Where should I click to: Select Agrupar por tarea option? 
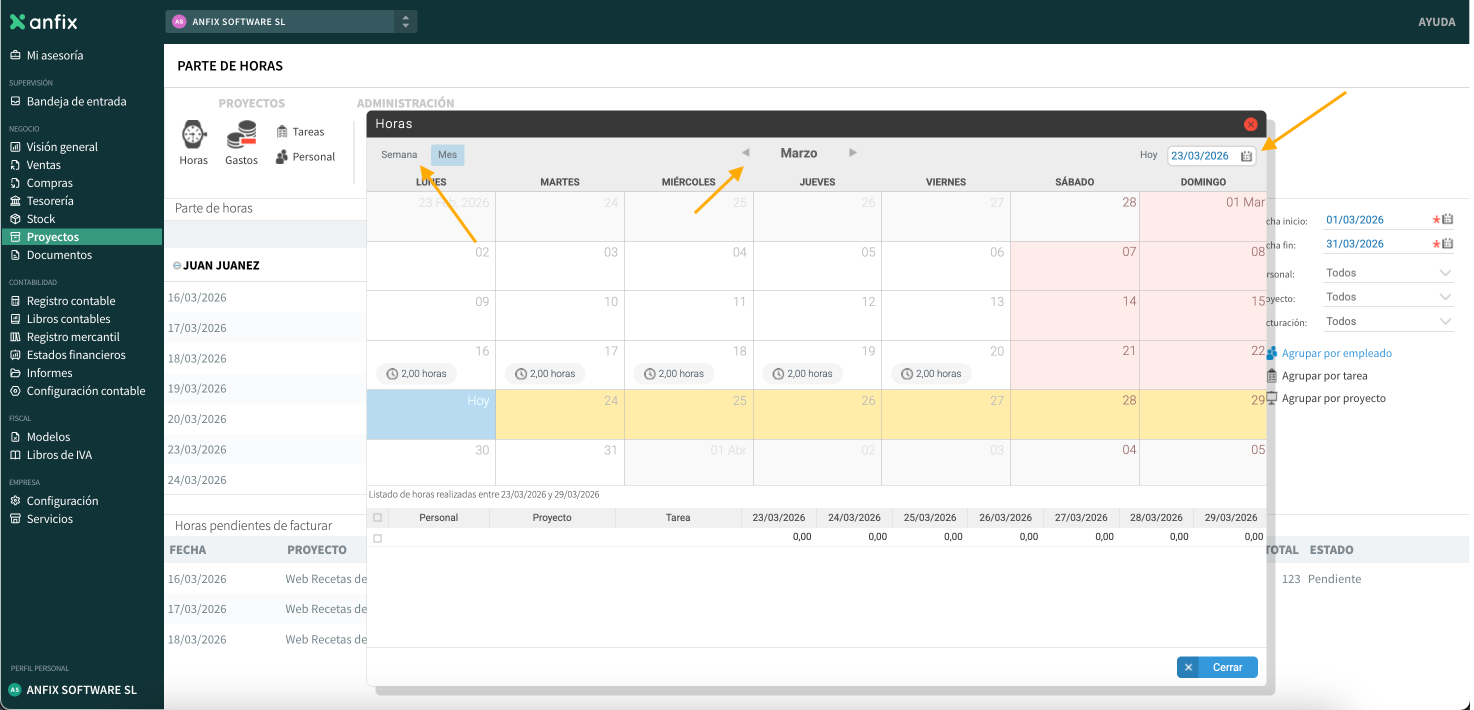pyautogui.click(x=1324, y=376)
